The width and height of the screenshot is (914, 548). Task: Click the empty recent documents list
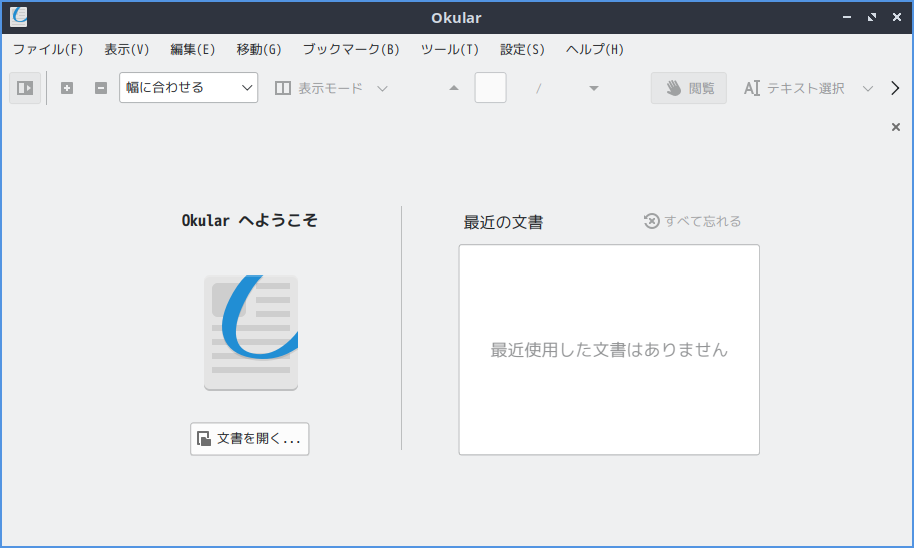pos(609,350)
